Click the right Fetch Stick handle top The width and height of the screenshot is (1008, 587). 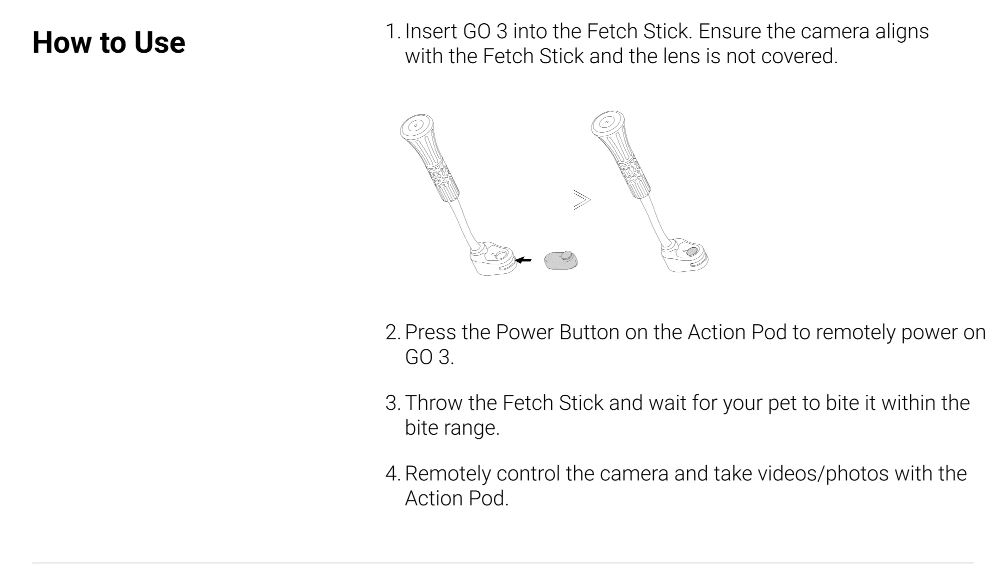coord(608,122)
